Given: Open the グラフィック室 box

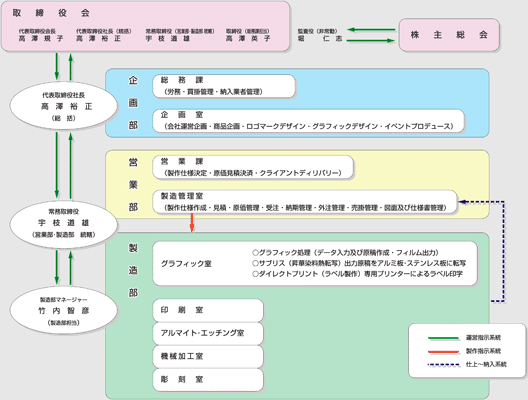Looking at the screenshot, I should (x=315, y=263).
